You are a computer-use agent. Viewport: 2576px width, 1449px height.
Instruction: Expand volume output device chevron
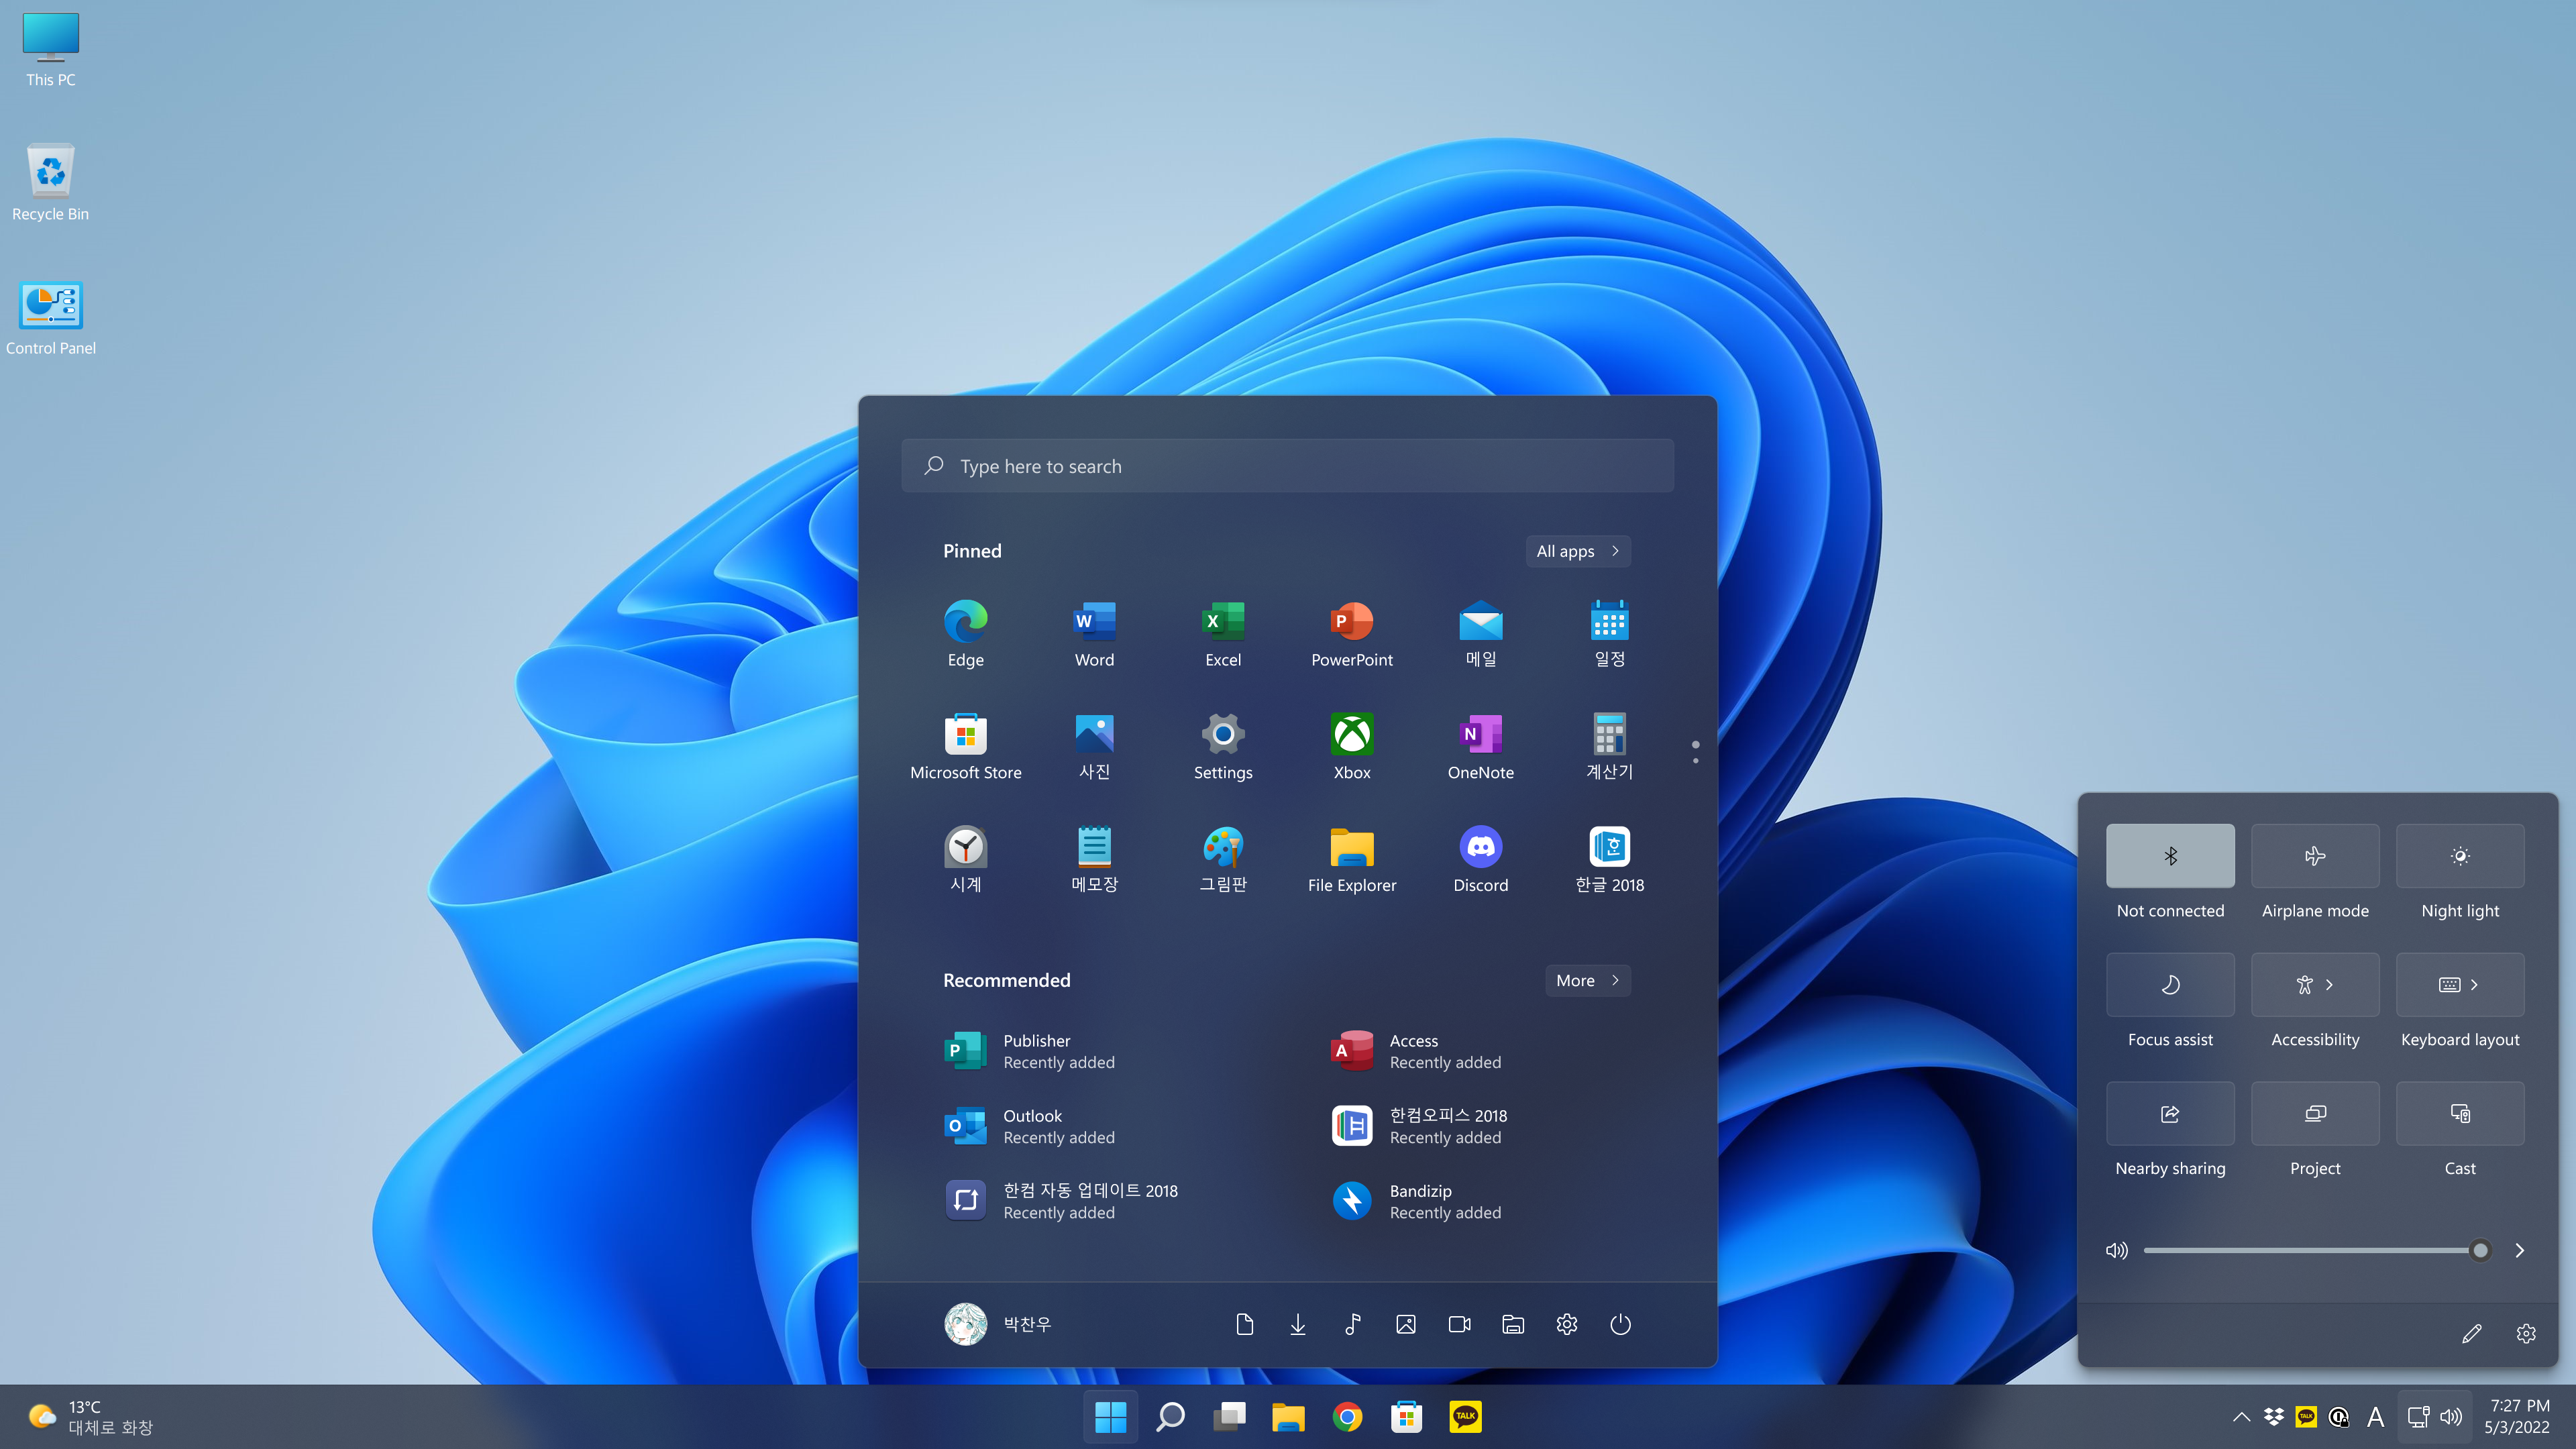pos(2520,1250)
